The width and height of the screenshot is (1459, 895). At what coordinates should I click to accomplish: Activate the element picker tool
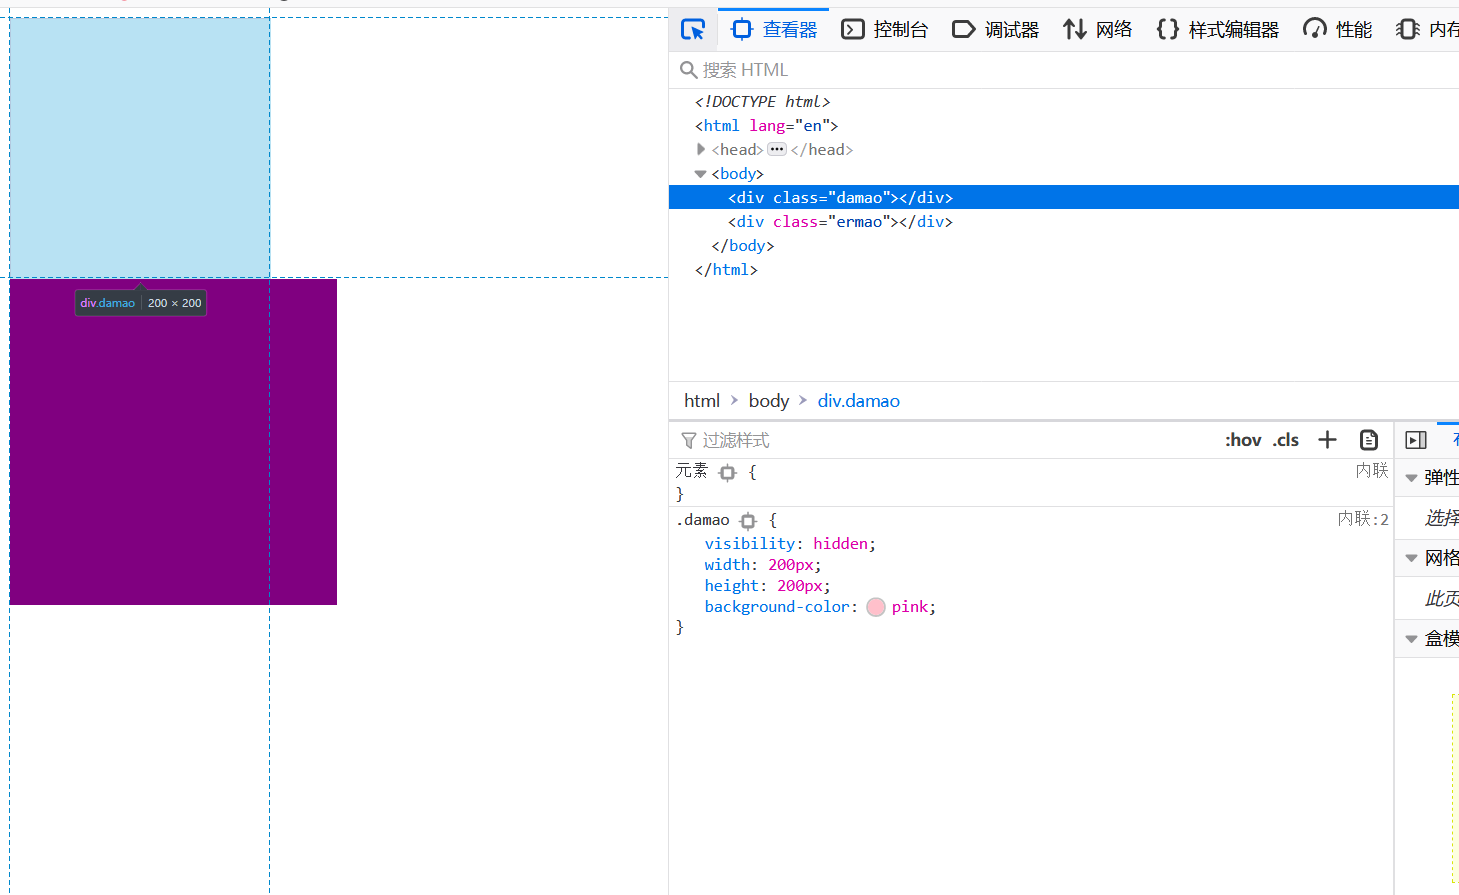pyautogui.click(x=693, y=30)
